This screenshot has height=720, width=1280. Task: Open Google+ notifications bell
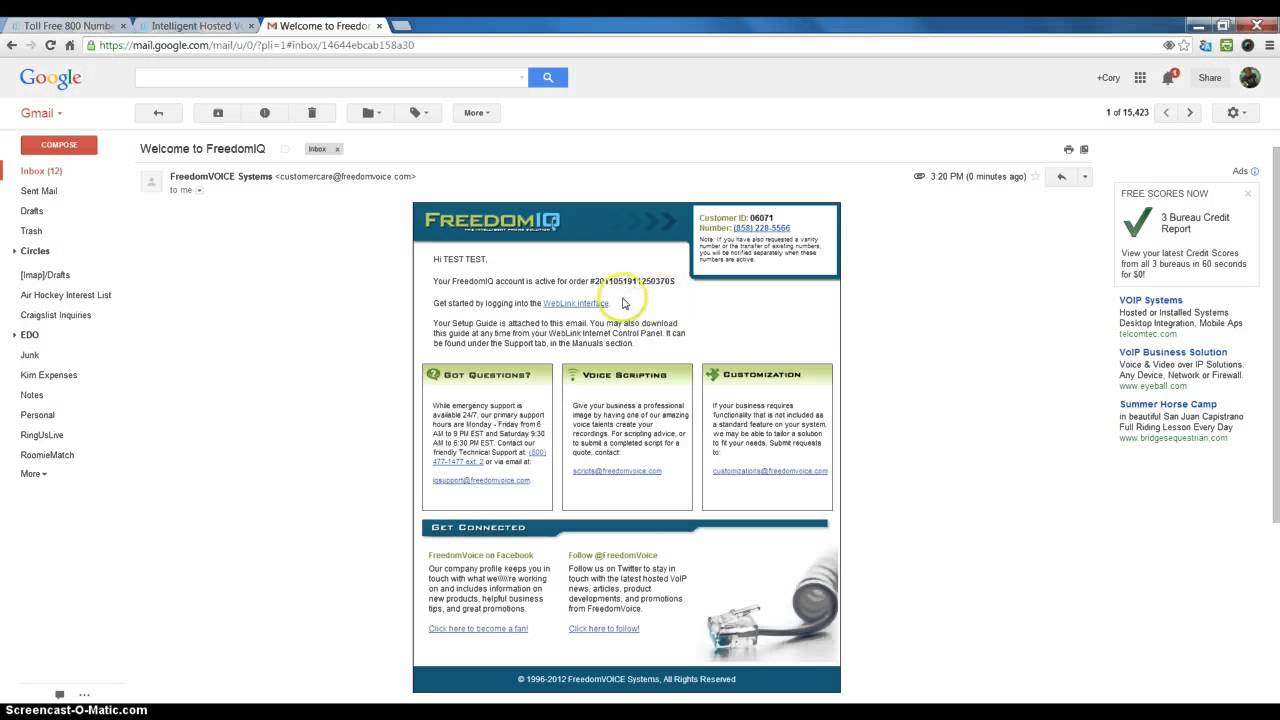coord(1168,77)
